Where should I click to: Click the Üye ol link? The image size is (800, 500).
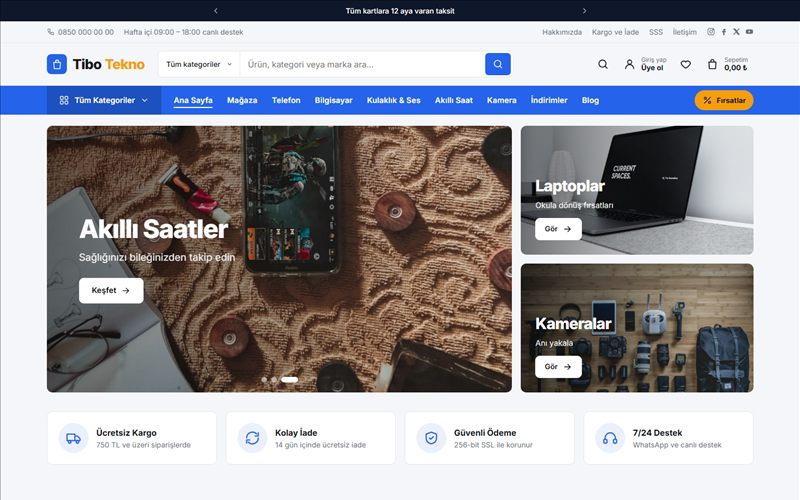tap(652, 68)
